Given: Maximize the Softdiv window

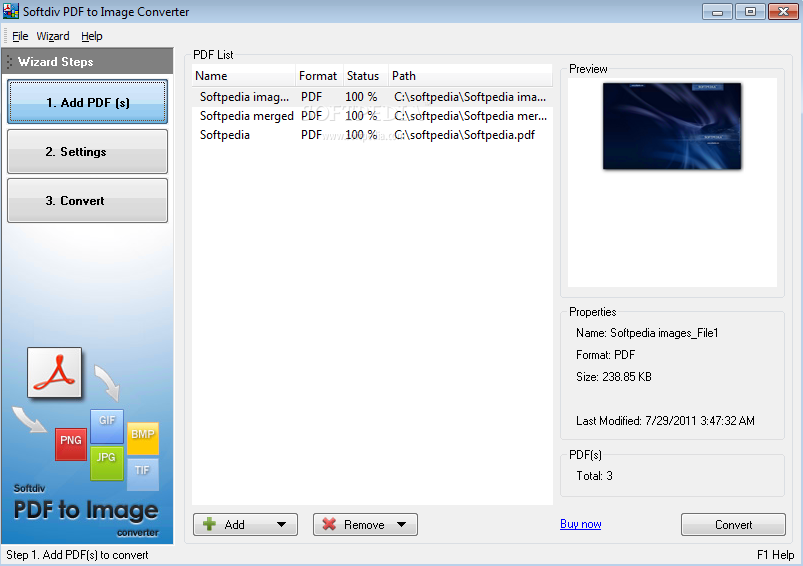Looking at the screenshot, I should coord(750,11).
